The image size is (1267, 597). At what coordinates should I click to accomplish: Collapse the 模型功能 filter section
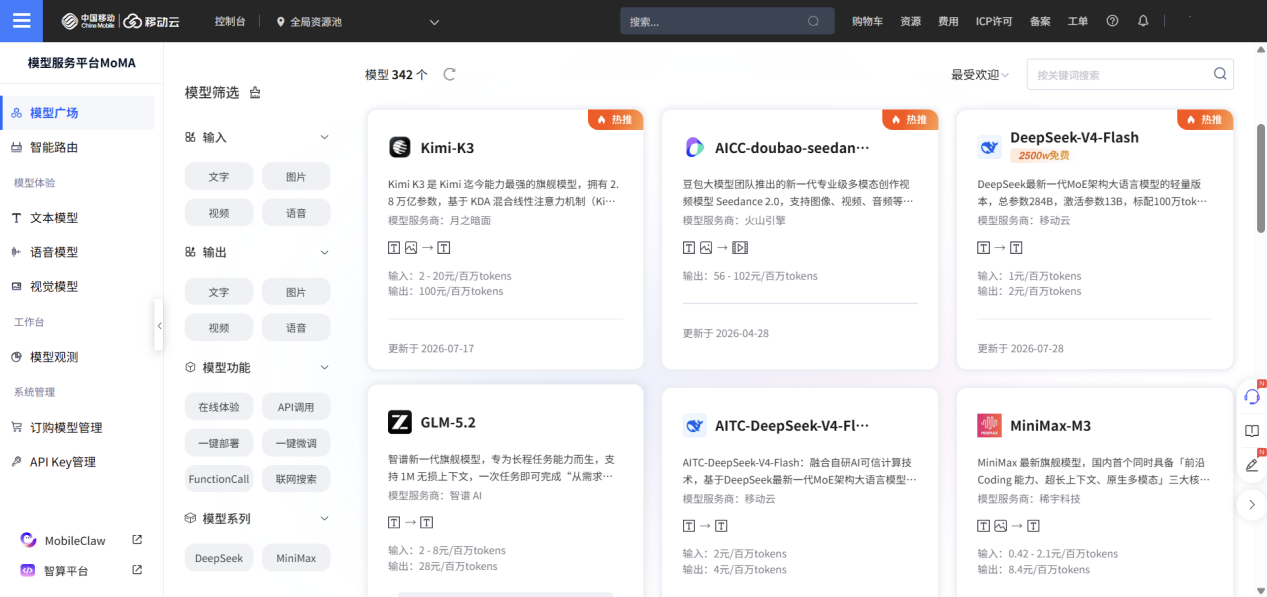(x=324, y=368)
